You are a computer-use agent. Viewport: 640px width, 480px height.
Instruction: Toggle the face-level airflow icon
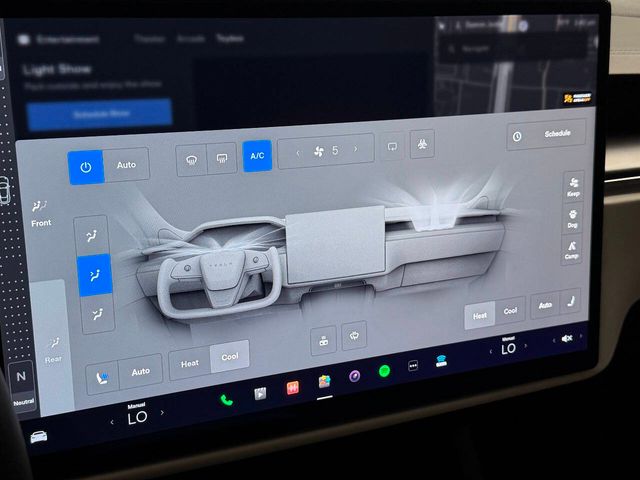click(x=94, y=275)
